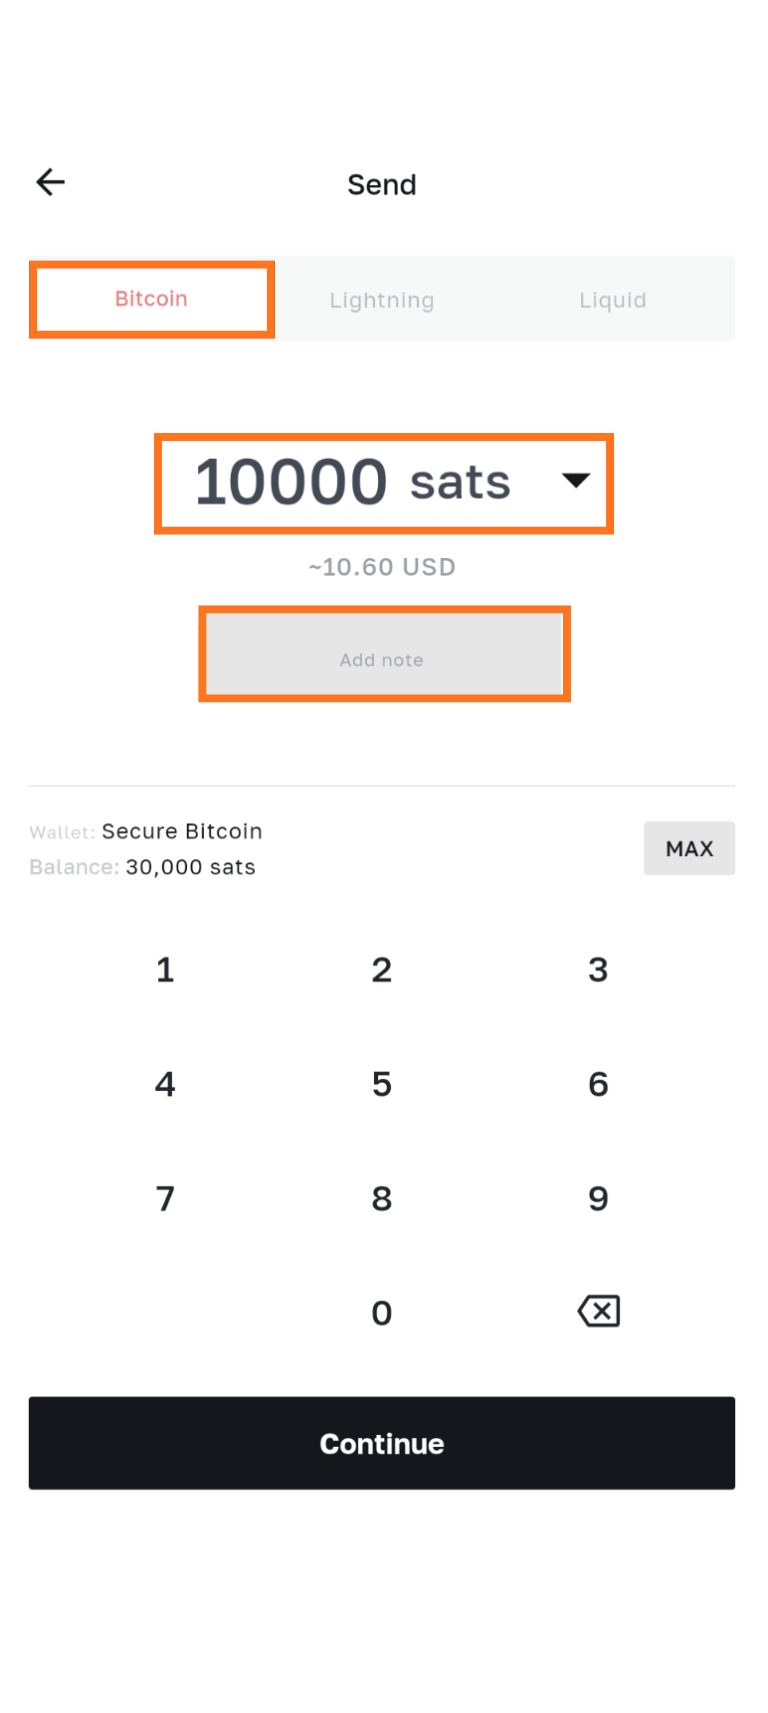The image size is (768, 1713).
Task: Tap the backspace delete key icon
Action: coord(598,1311)
